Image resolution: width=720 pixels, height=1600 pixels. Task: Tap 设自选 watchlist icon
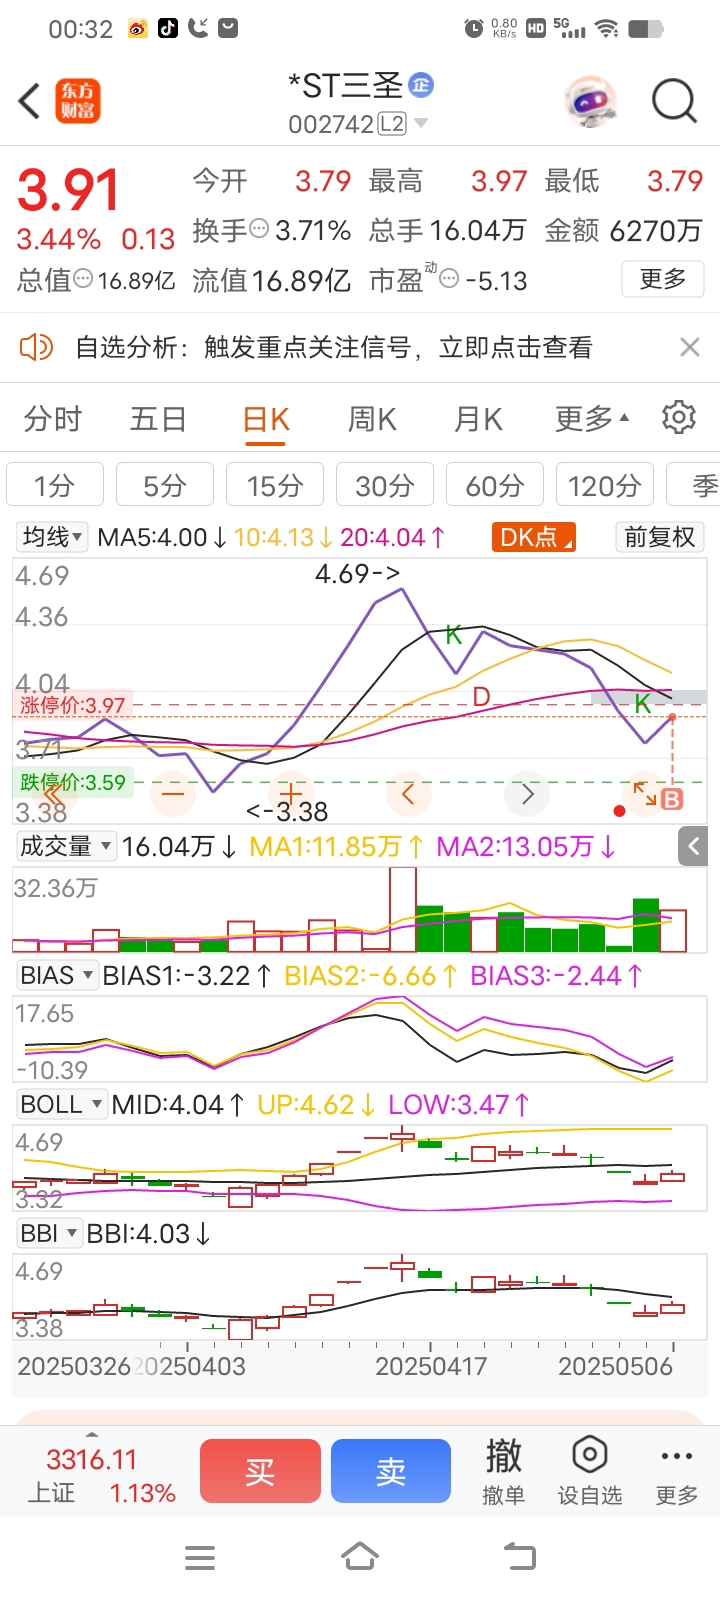click(x=590, y=1471)
